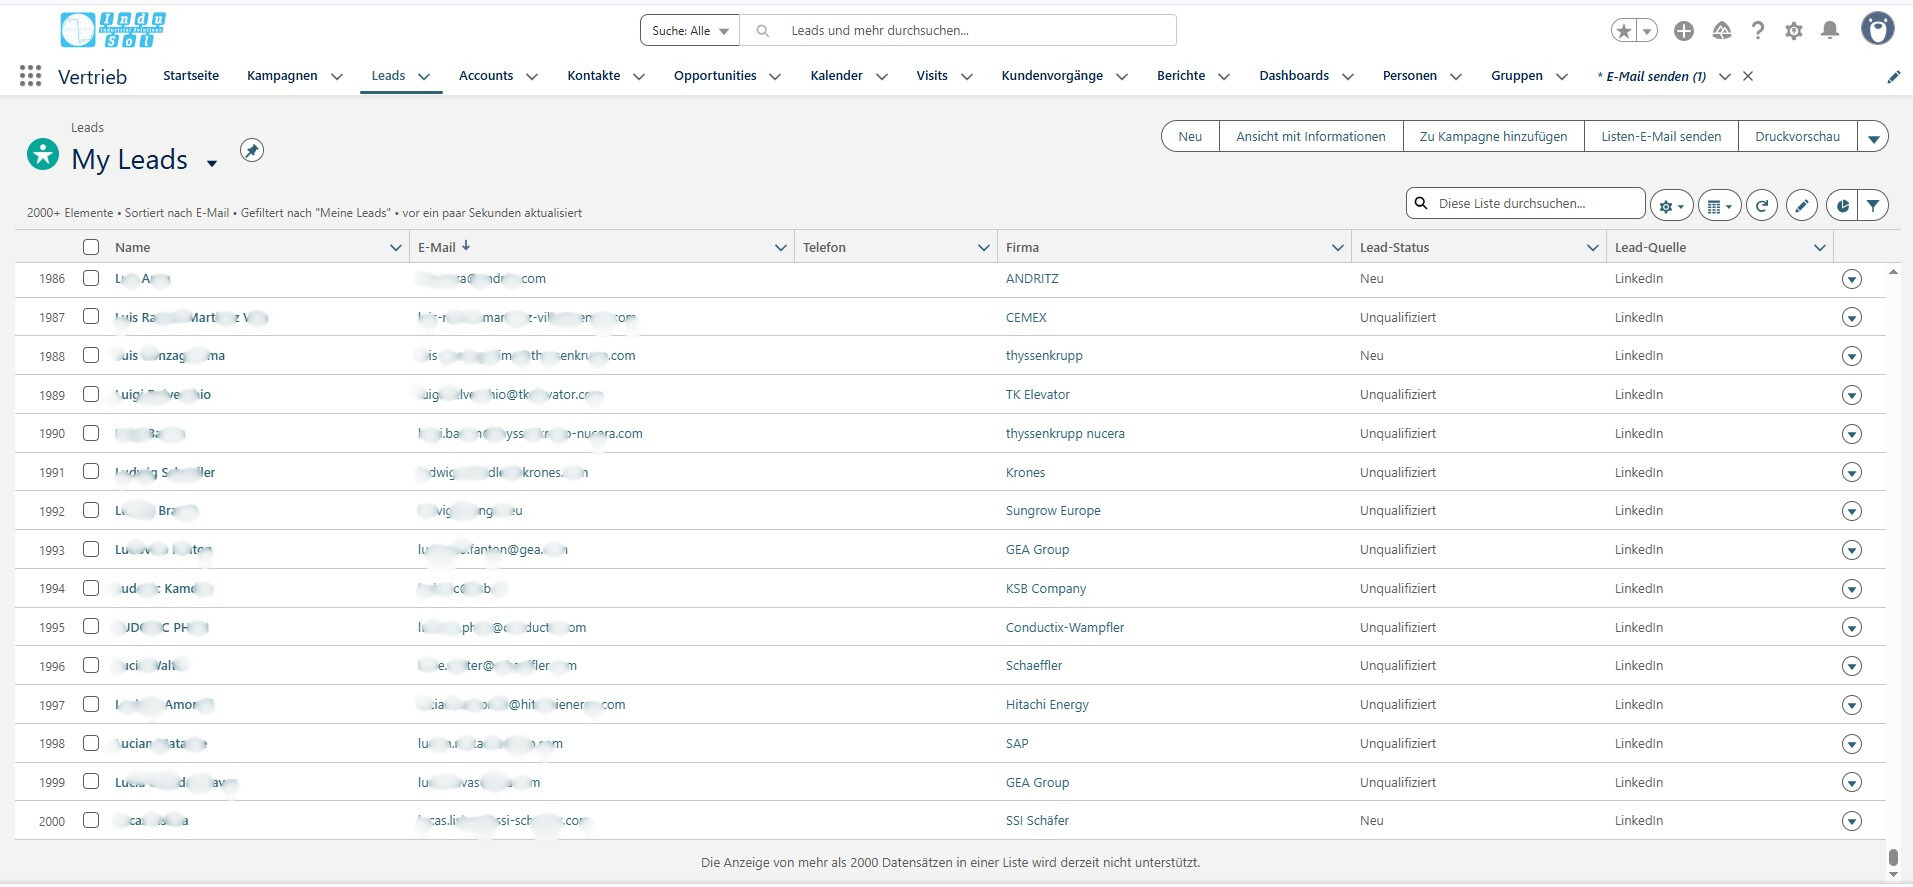Open the App Launcher grid icon
This screenshot has height=887, width=1913.
30,76
